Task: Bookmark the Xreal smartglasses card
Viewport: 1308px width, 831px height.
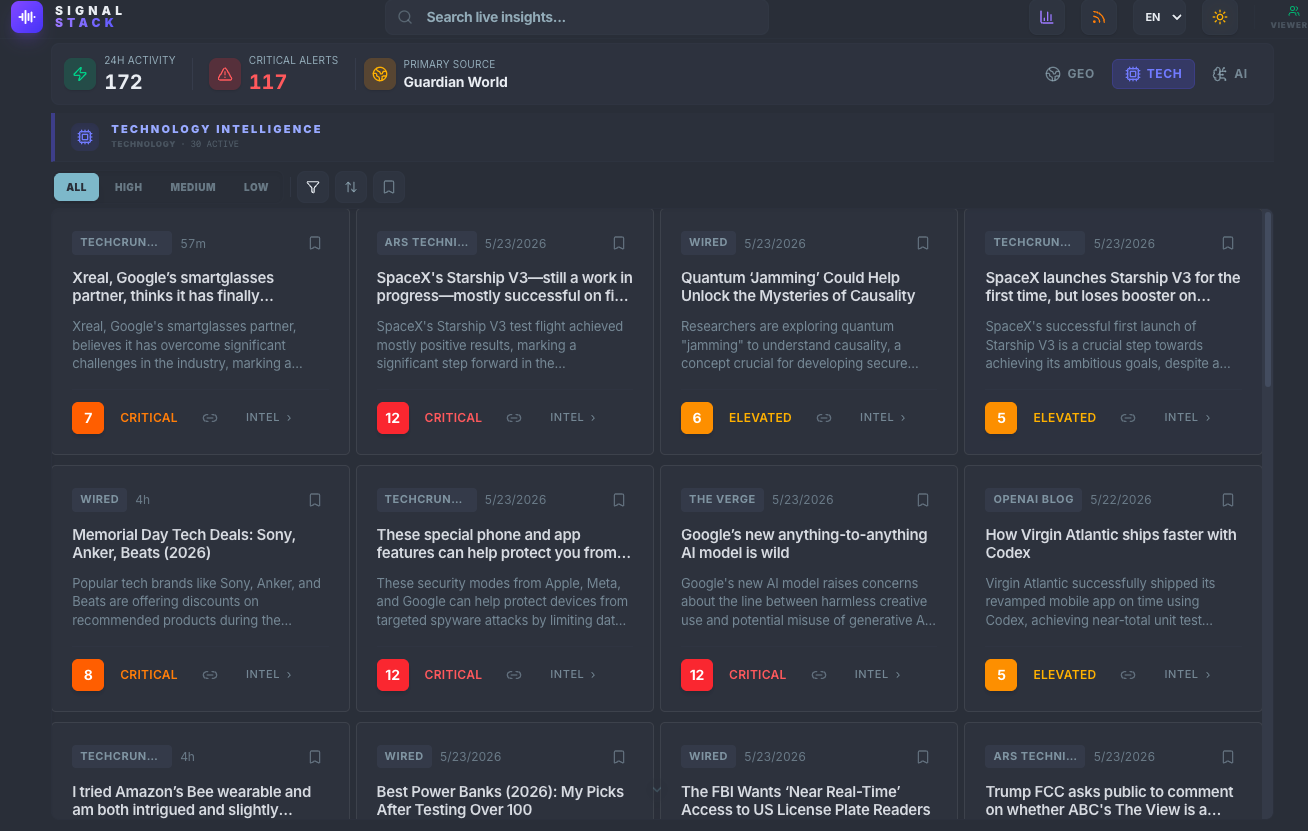Action: pos(315,243)
